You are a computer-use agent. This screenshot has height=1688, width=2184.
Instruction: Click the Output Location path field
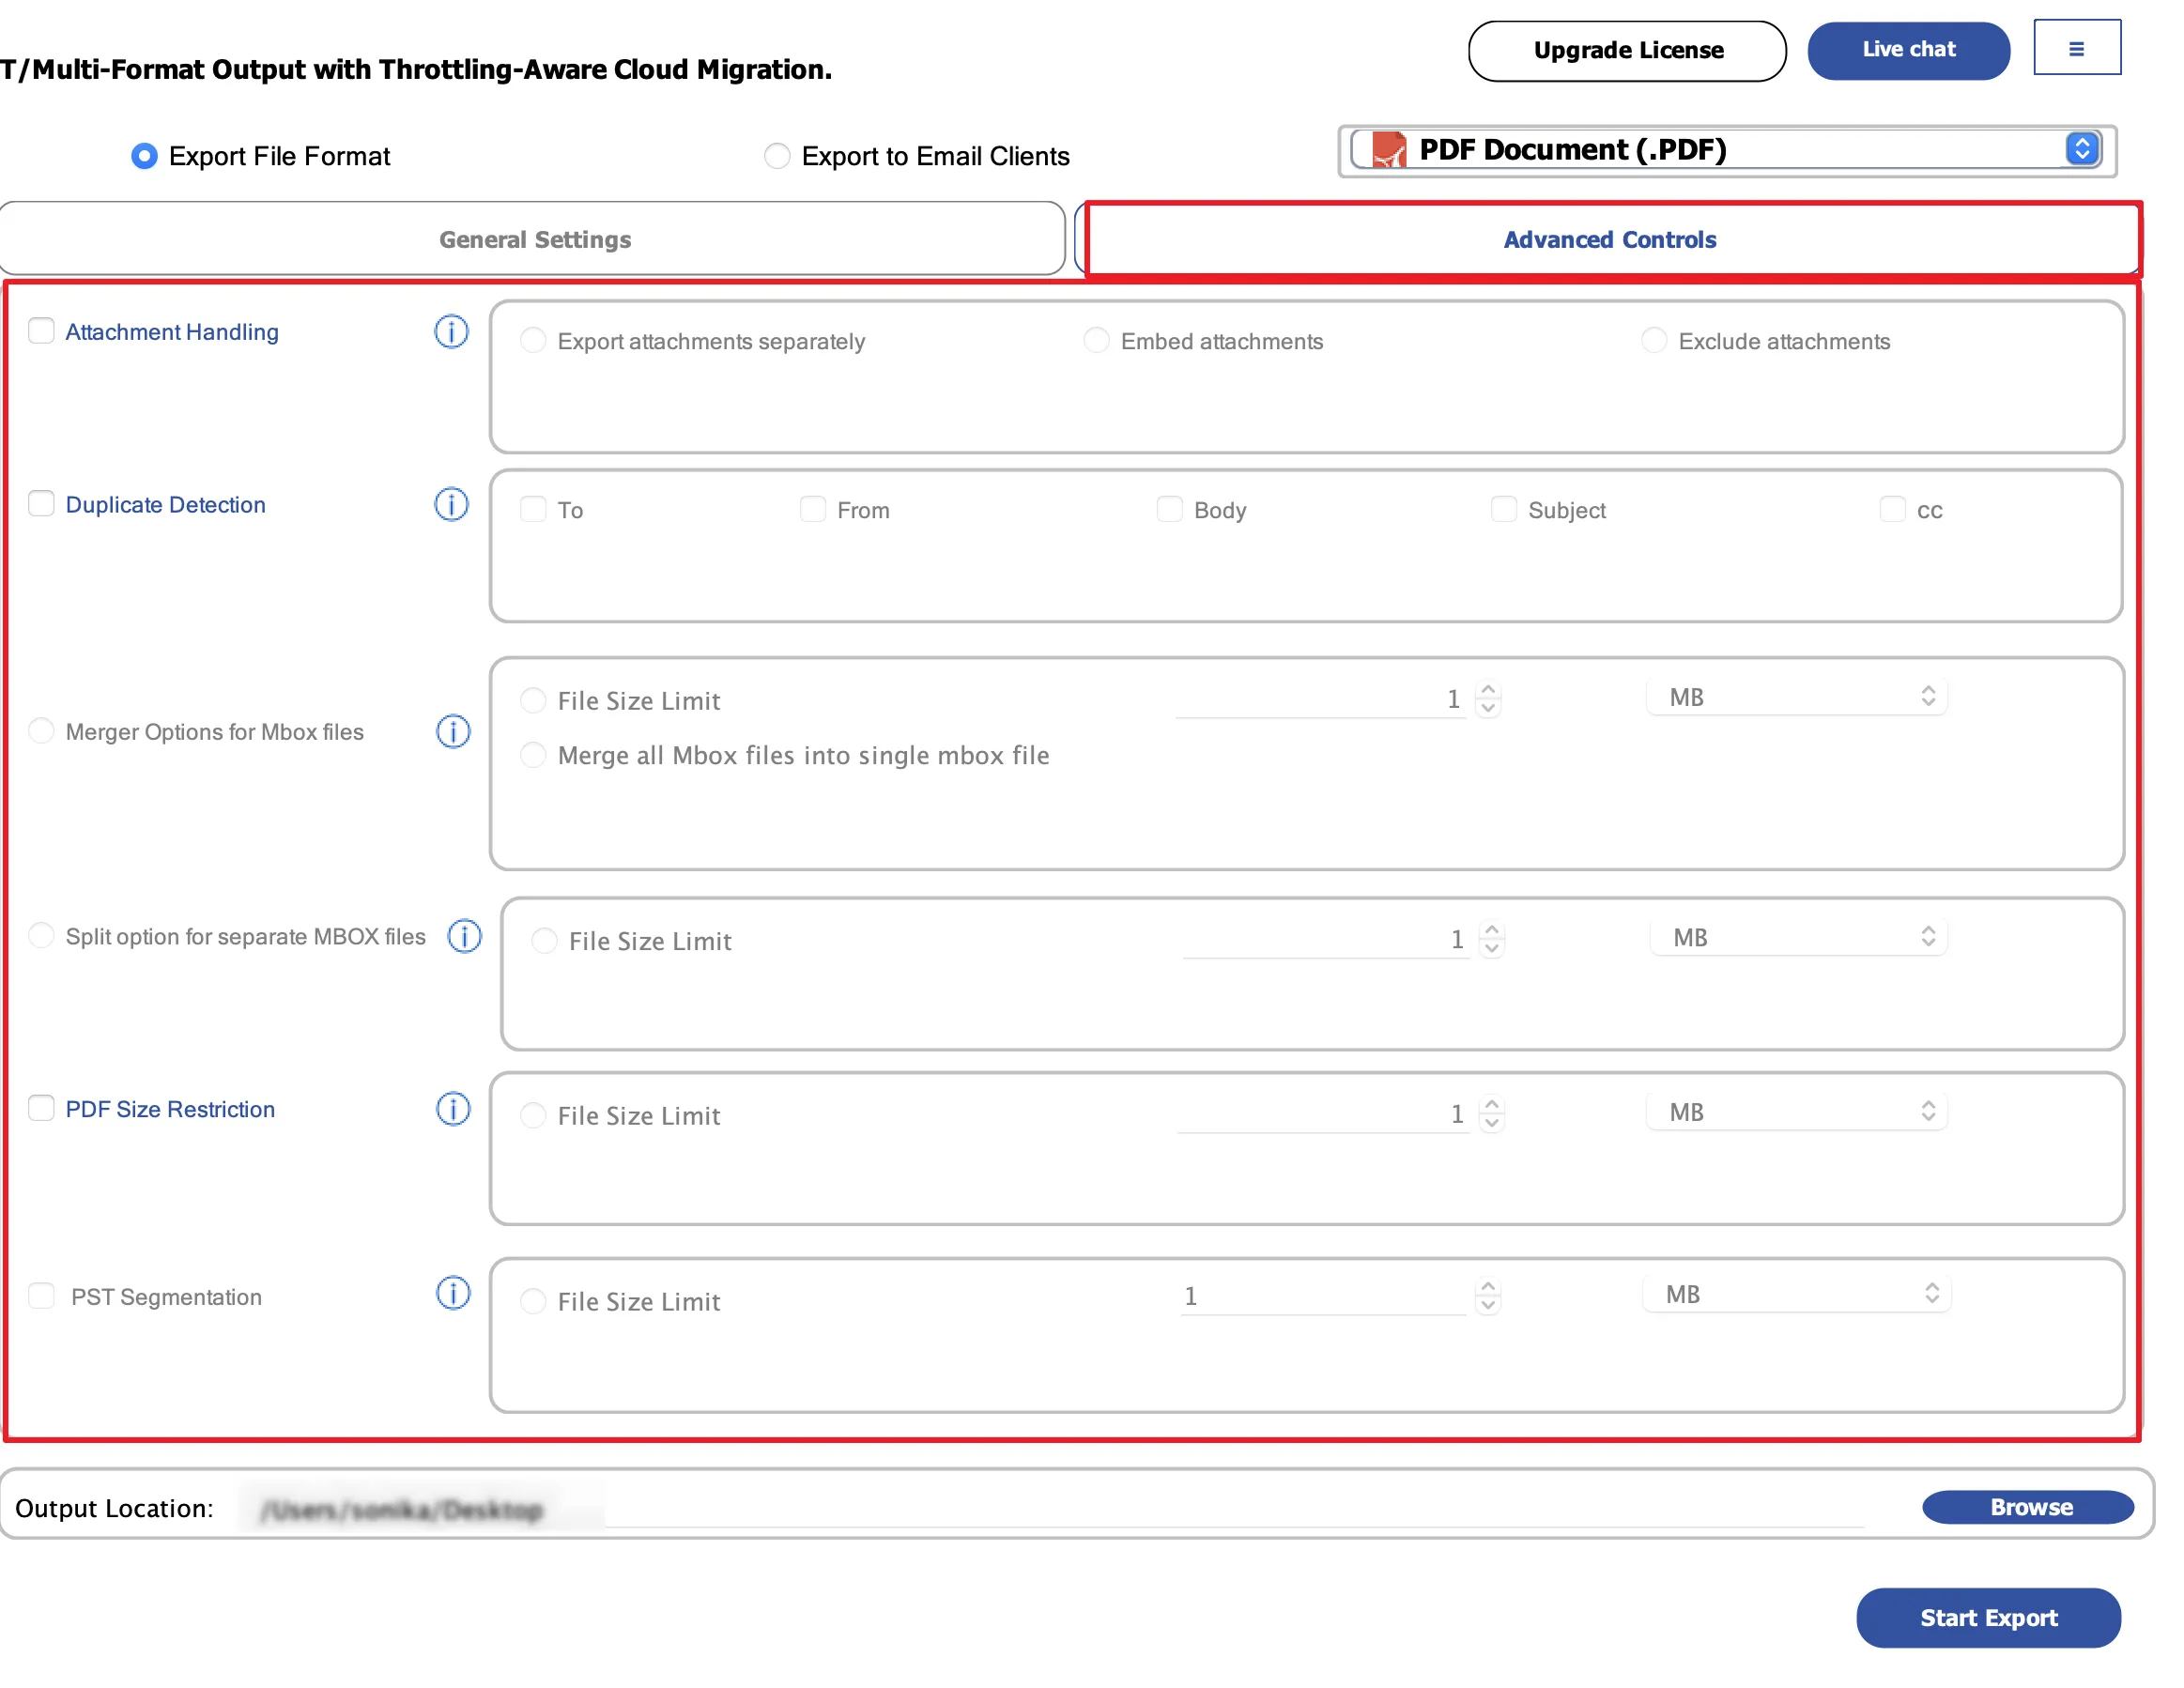pyautogui.click(x=1052, y=1508)
